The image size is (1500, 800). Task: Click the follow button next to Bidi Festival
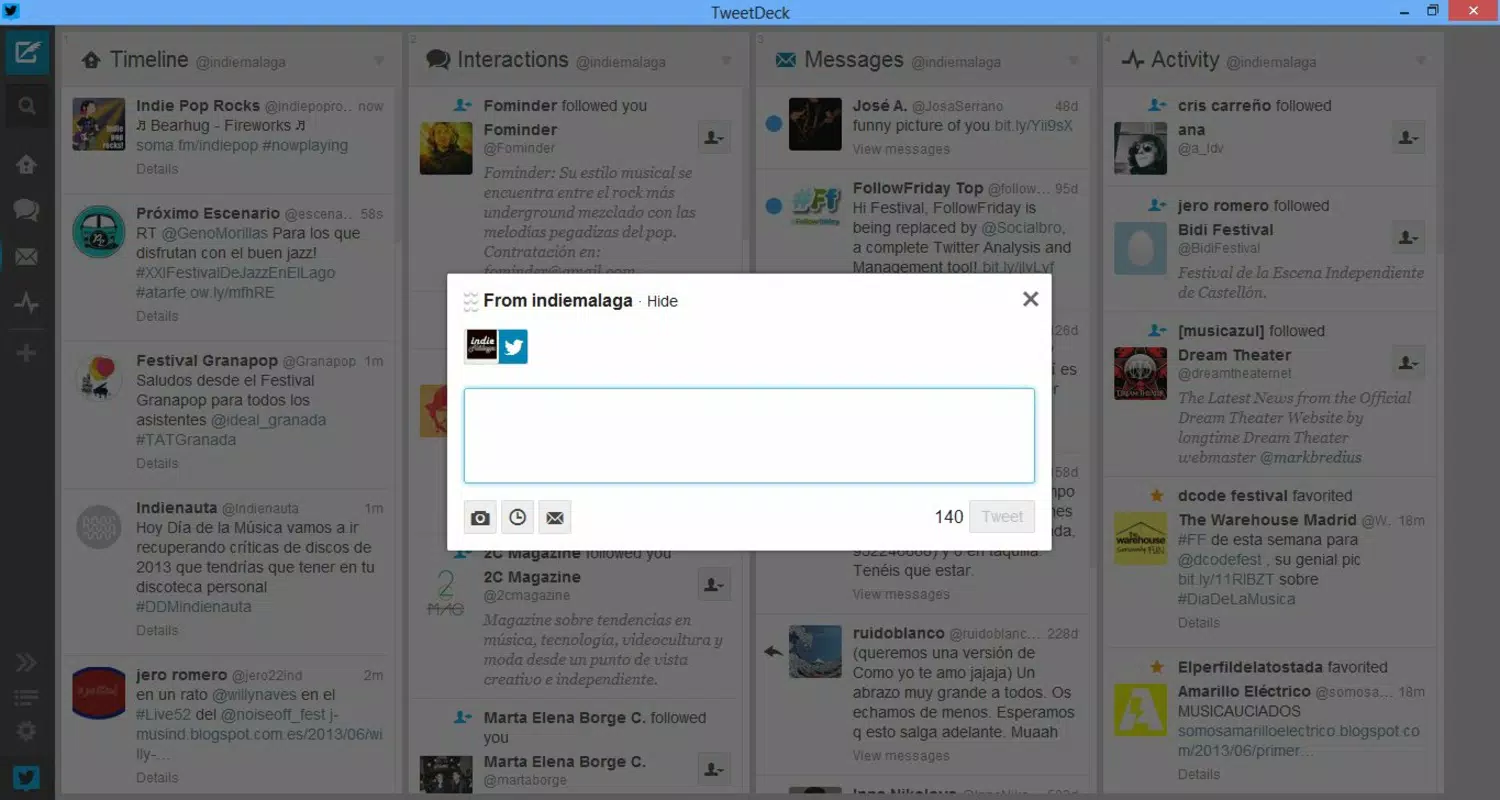click(1408, 238)
